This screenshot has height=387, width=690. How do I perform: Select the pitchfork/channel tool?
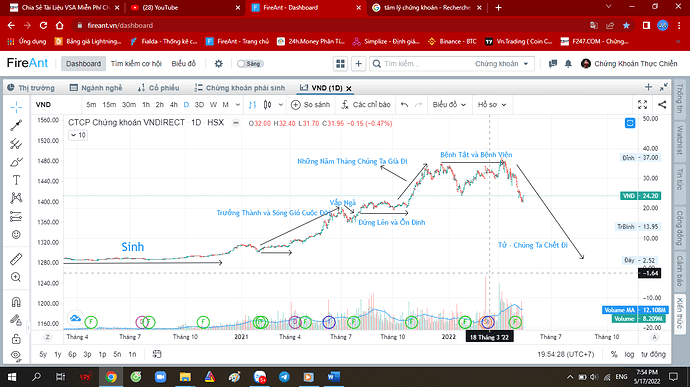(x=16, y=144)
